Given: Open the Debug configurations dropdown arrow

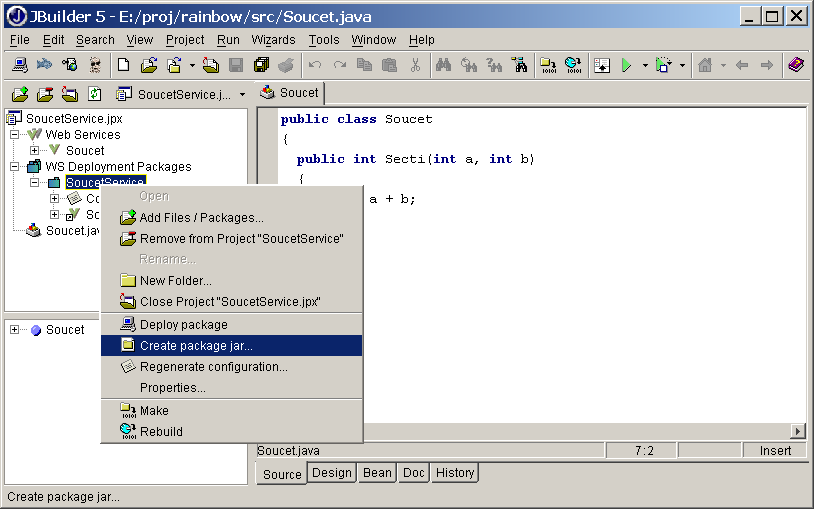Looking at the screenshot, I should [682, 65].
